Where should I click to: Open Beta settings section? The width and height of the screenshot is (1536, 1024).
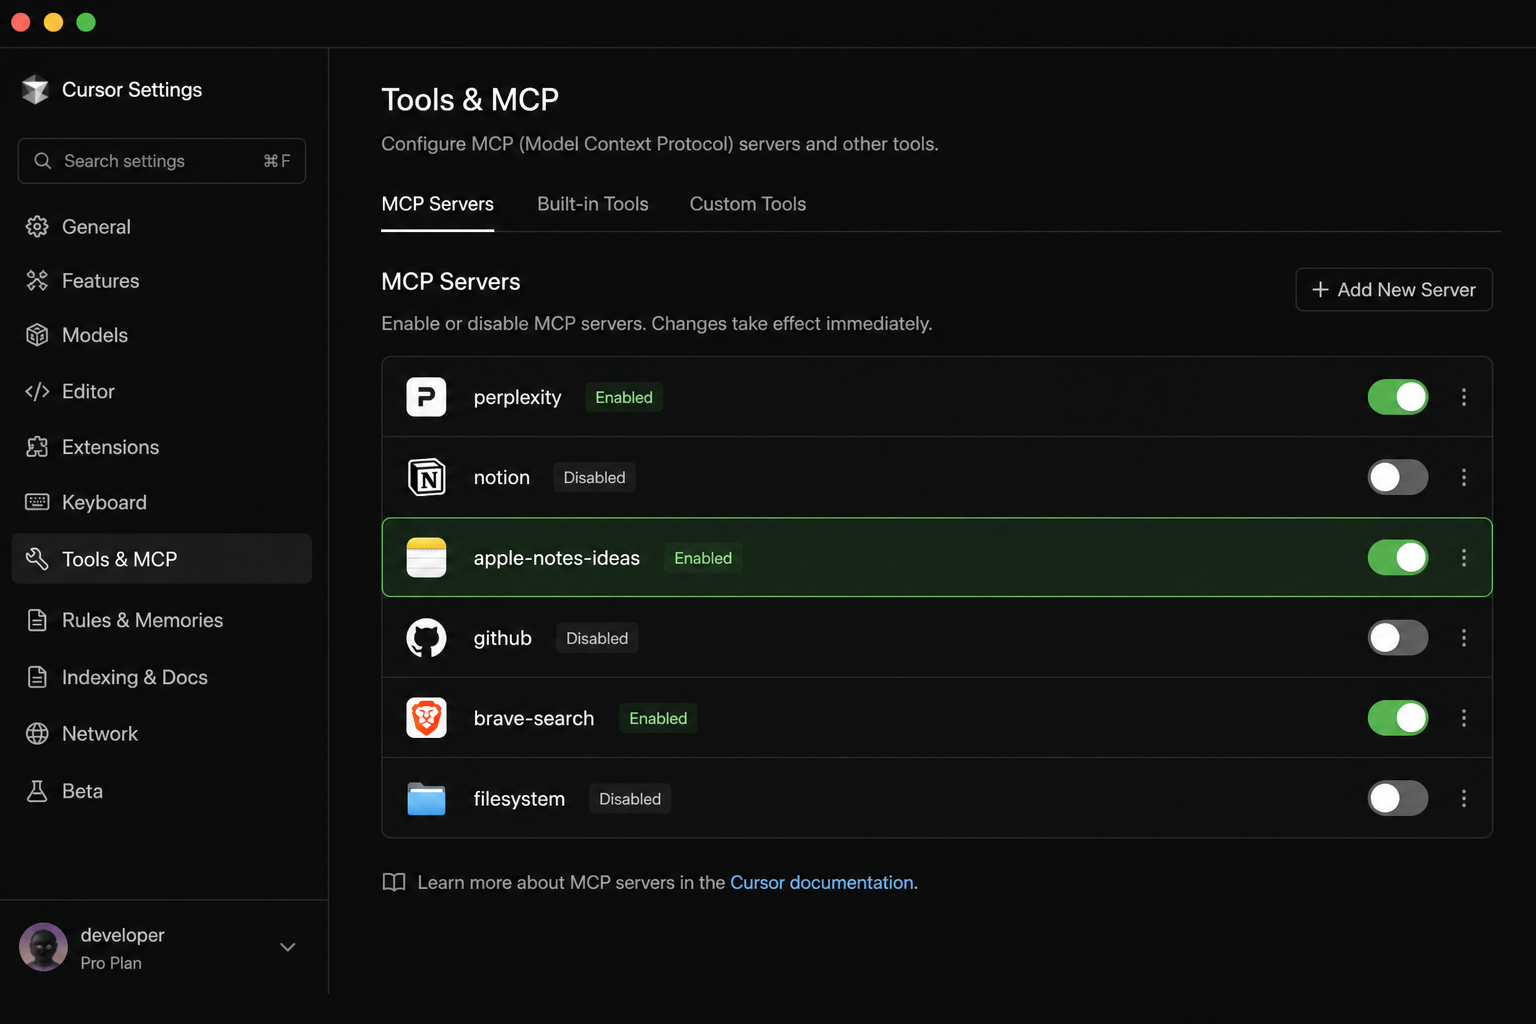tap(162, 791)
